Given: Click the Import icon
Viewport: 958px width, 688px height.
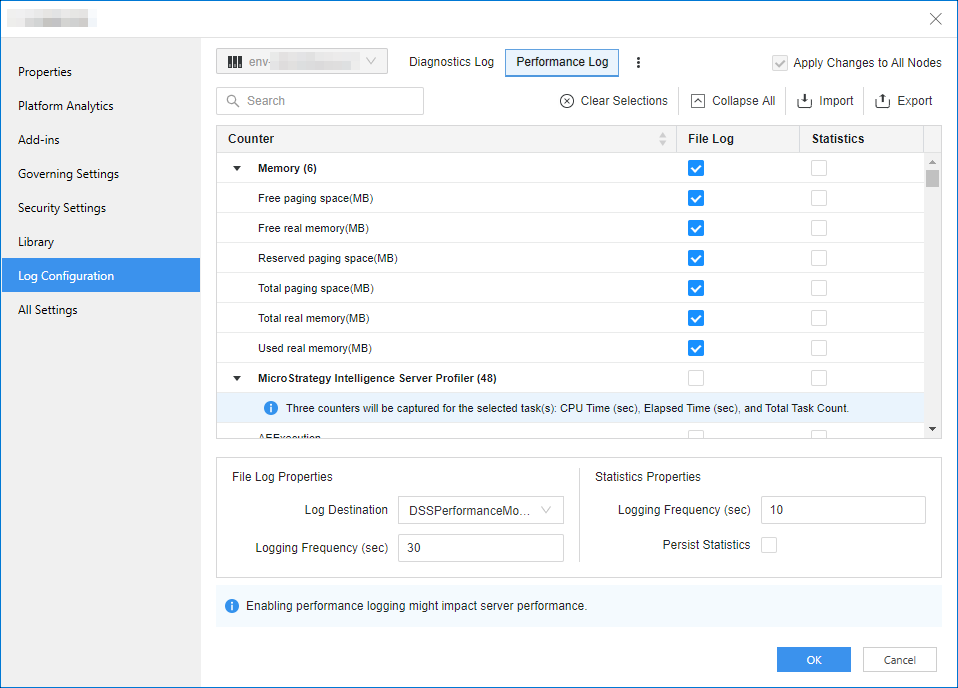Looking at the screenshot, I should [804, 101].
